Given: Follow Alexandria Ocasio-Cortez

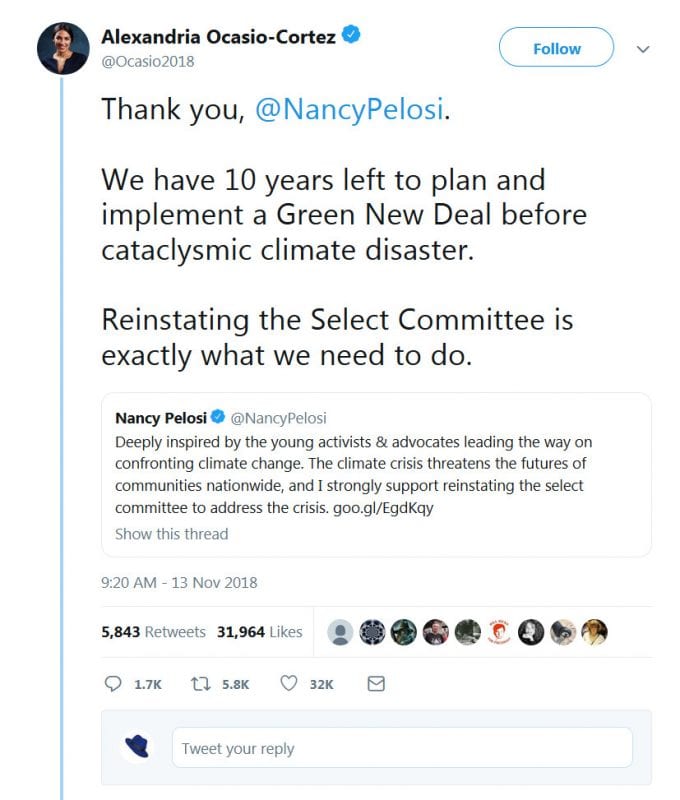Looking at the screenshot, I should point(556,48).
